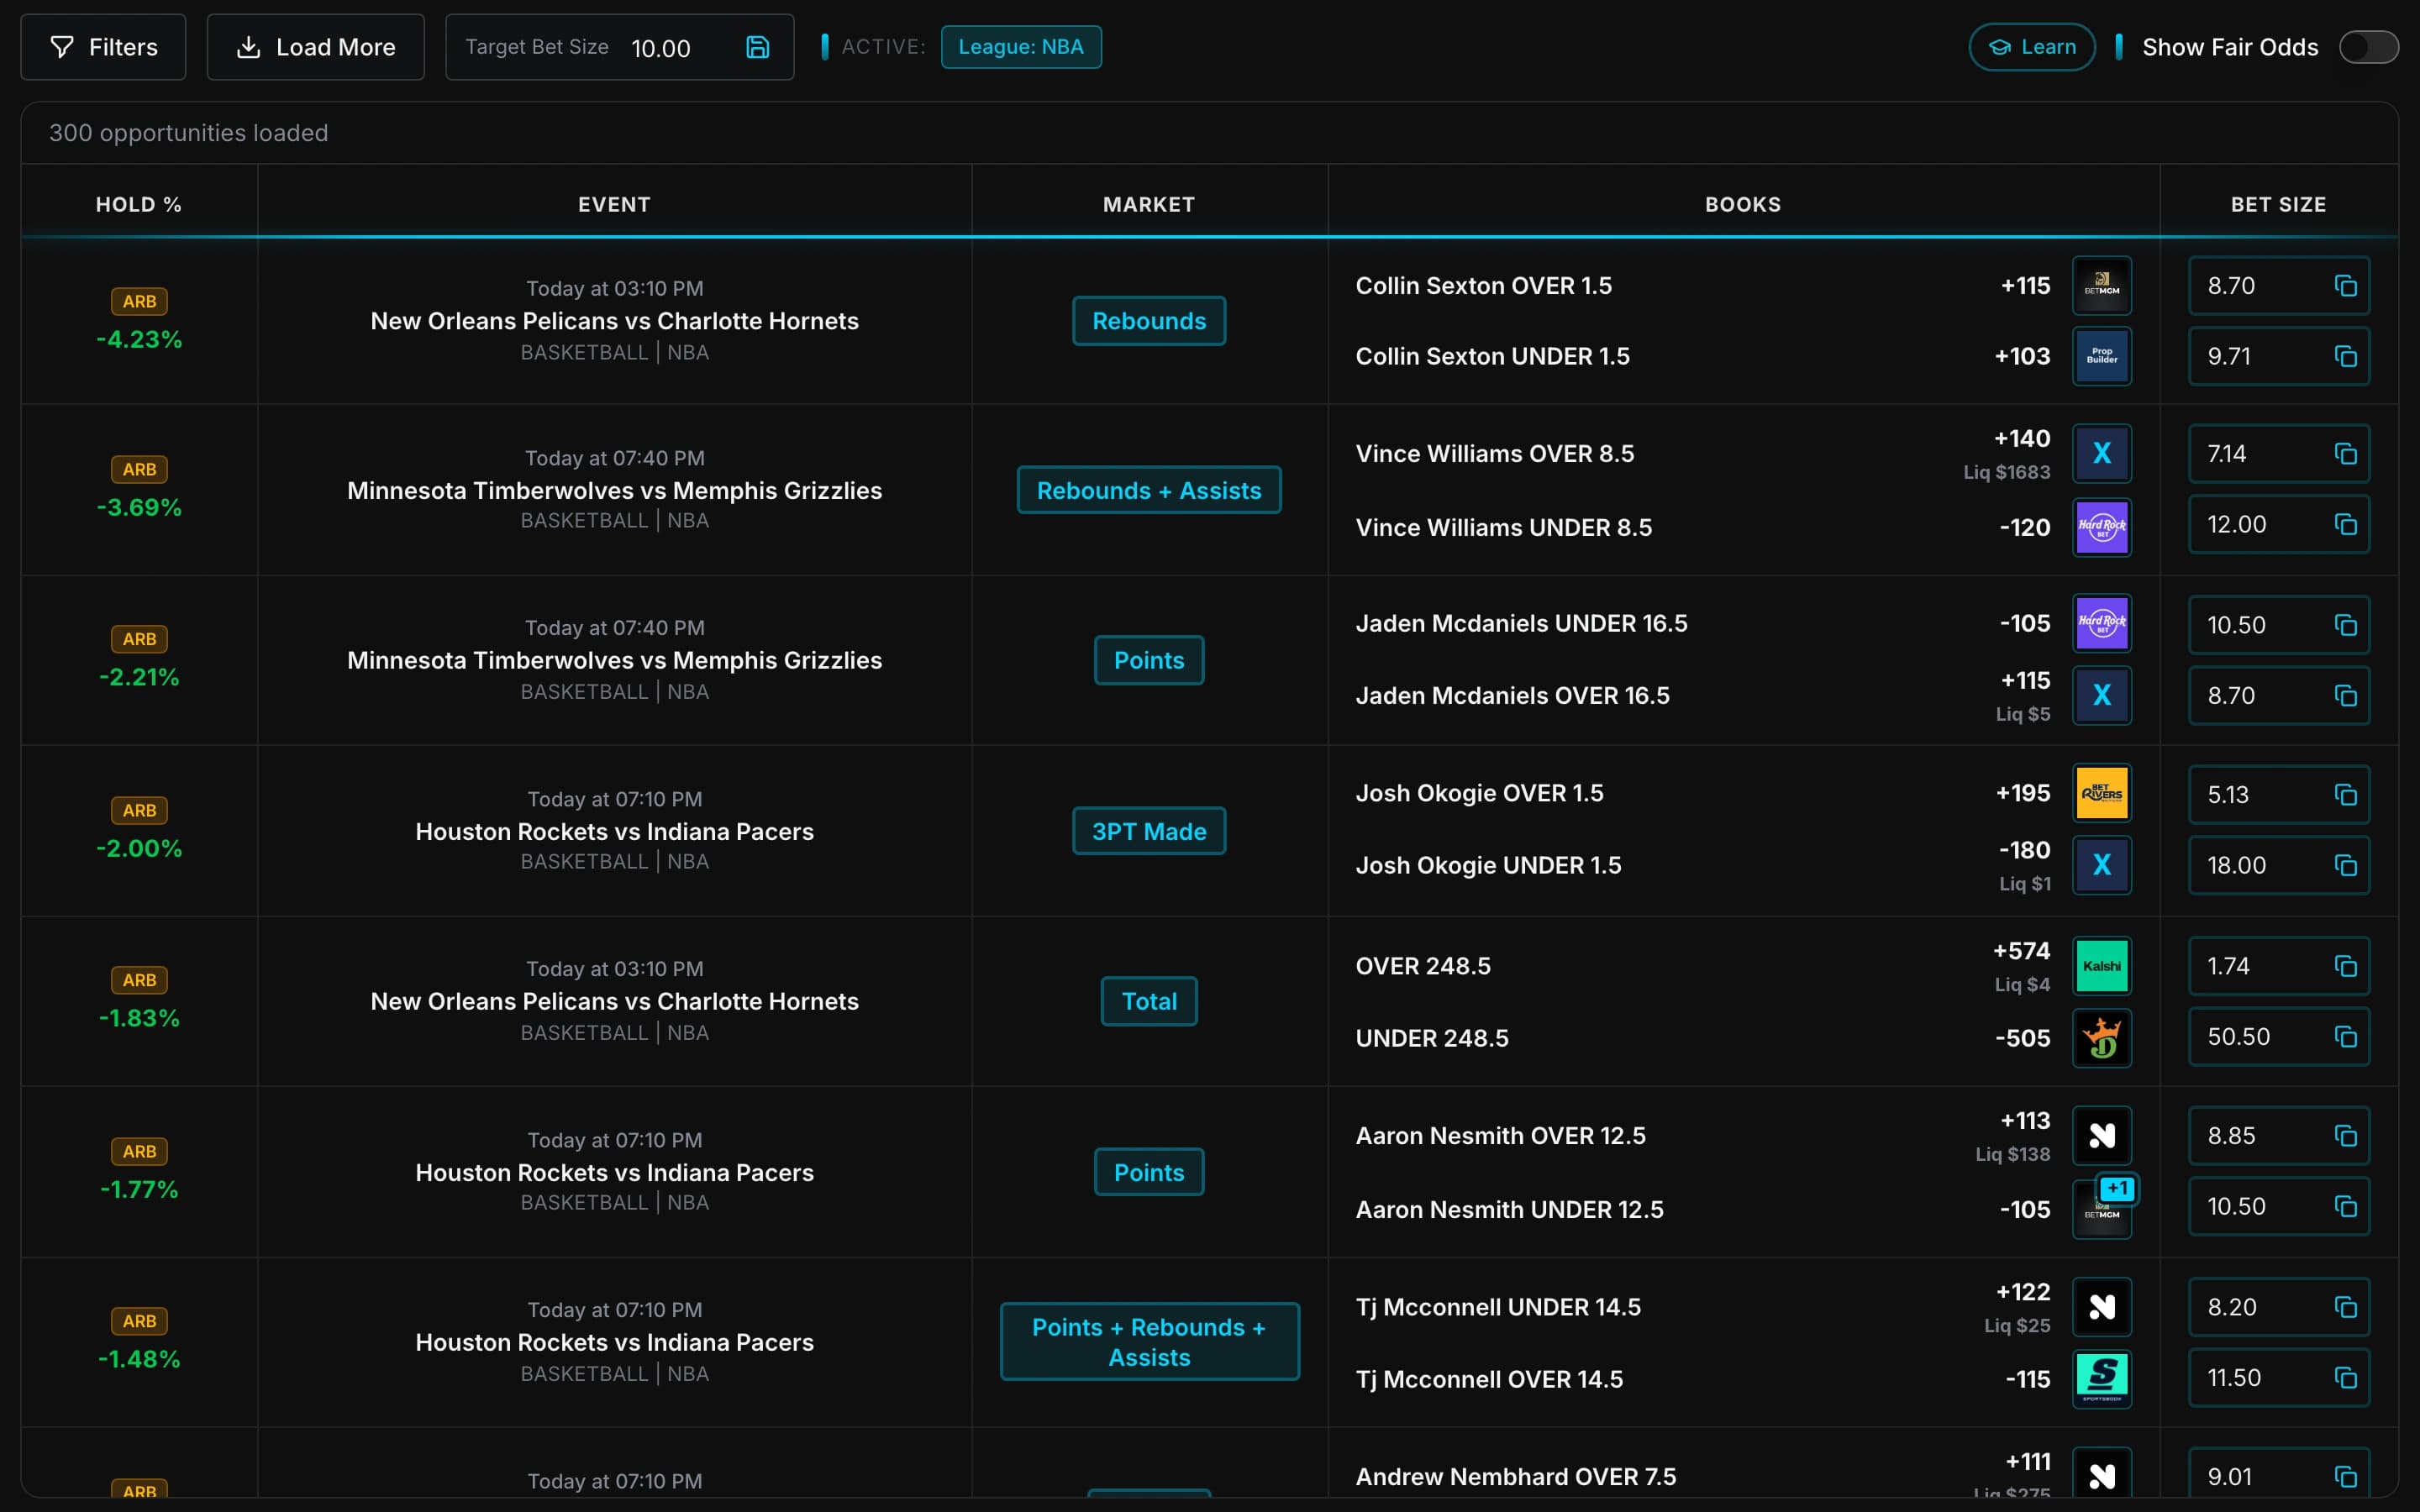Open Hard Rock book for Vince Williams UNDER

2101,527
